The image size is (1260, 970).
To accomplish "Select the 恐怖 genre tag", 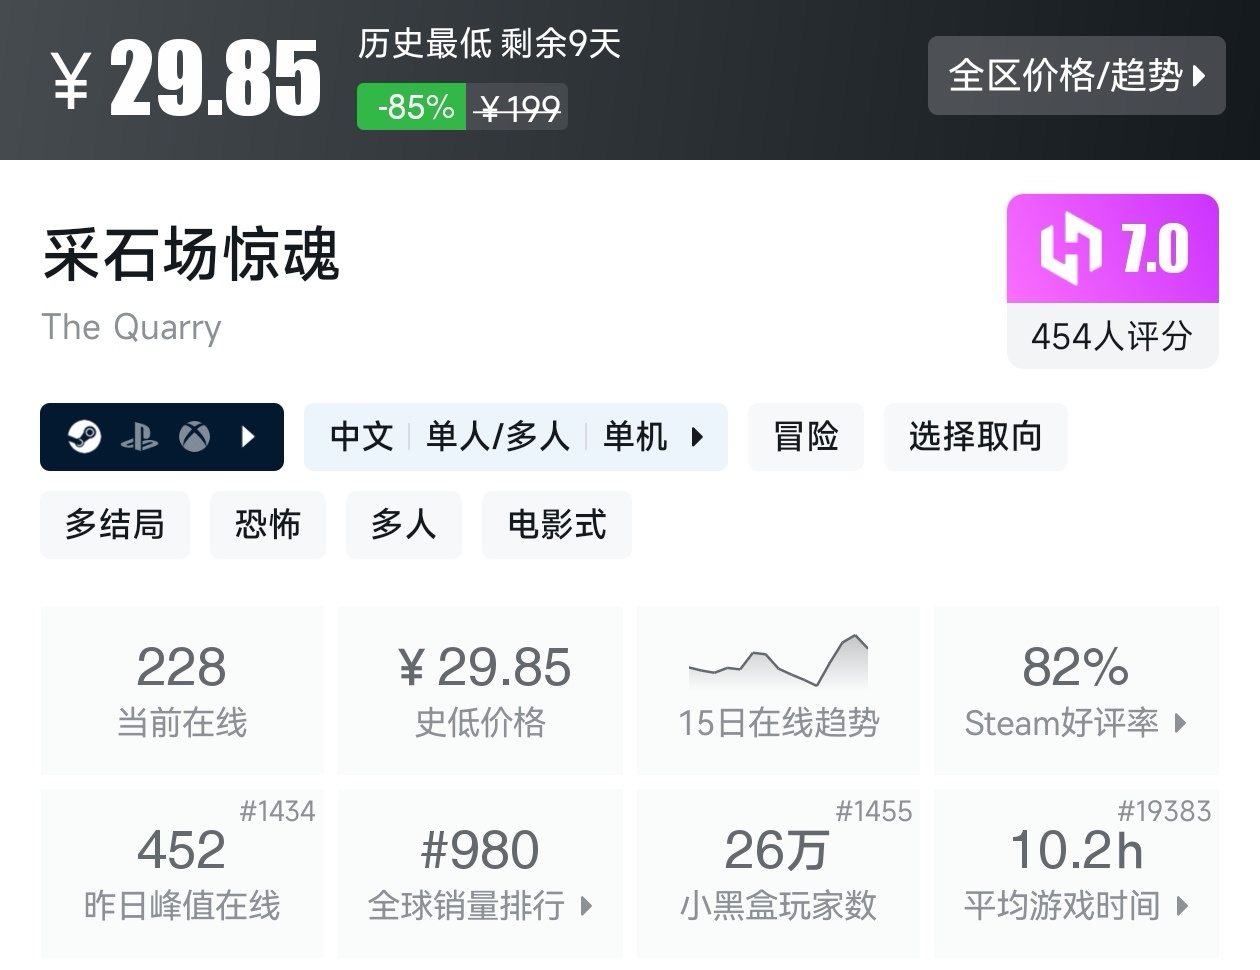I will click(268, 524).
